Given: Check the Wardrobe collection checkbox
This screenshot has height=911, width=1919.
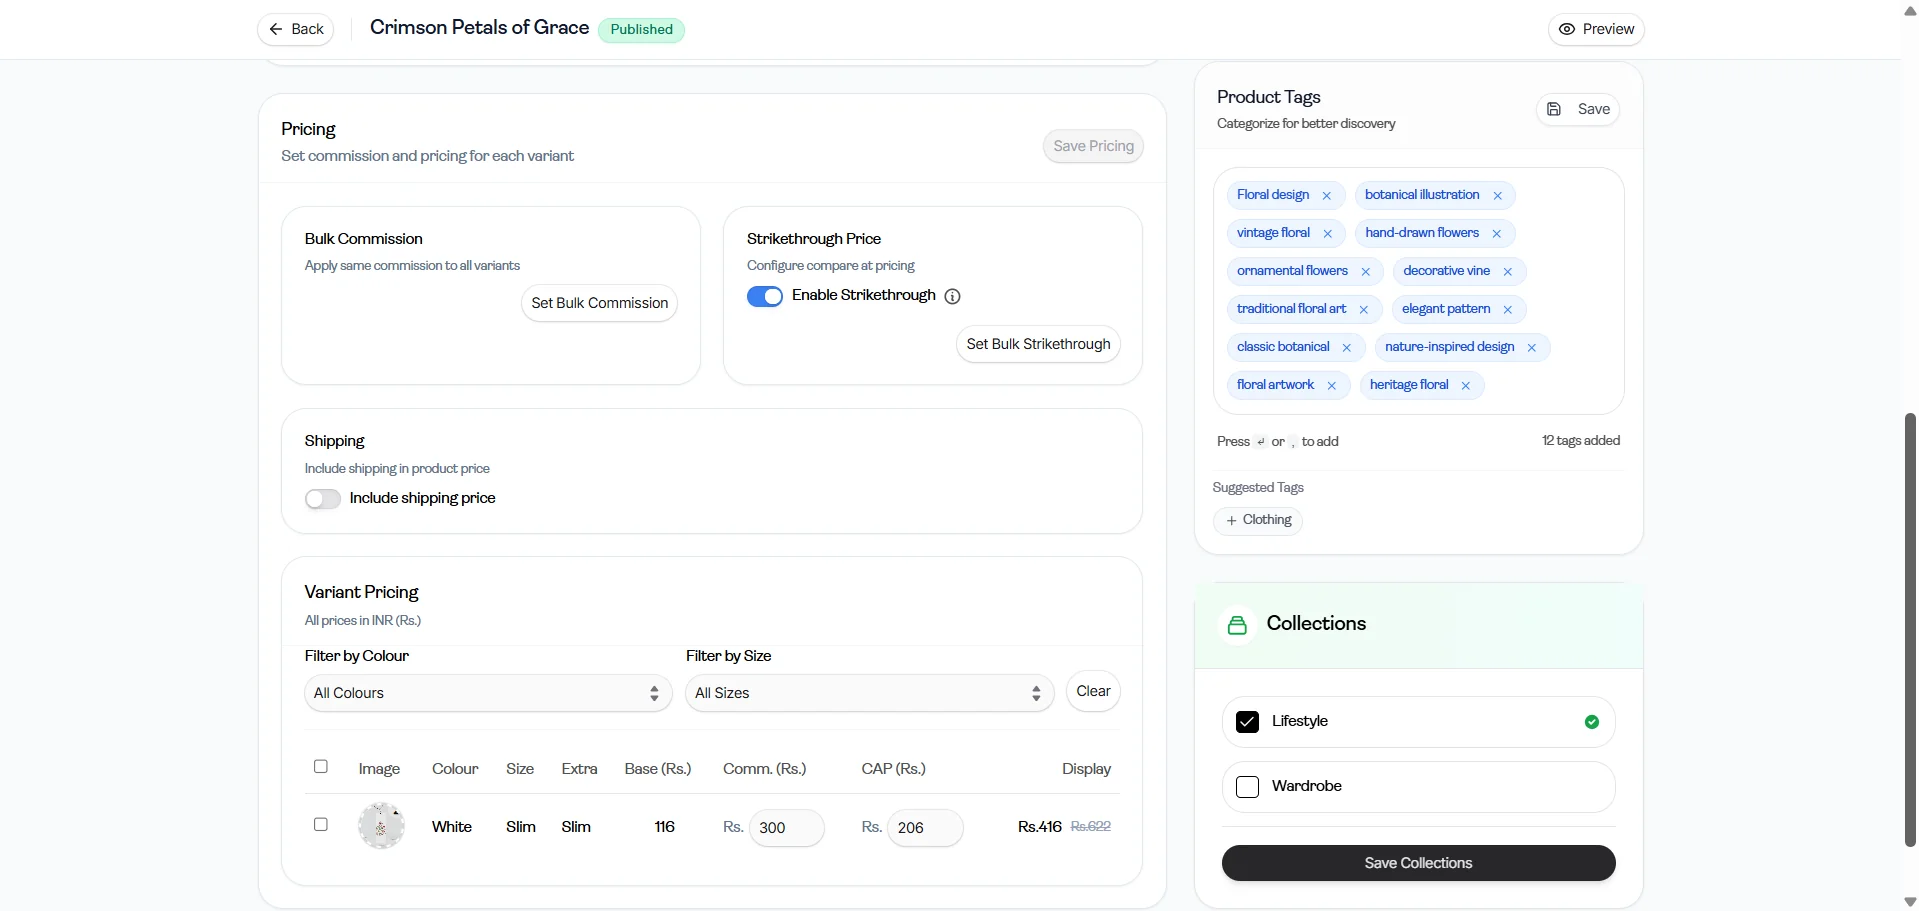Looking at the screenshot, I should [x=1247, y=787].
